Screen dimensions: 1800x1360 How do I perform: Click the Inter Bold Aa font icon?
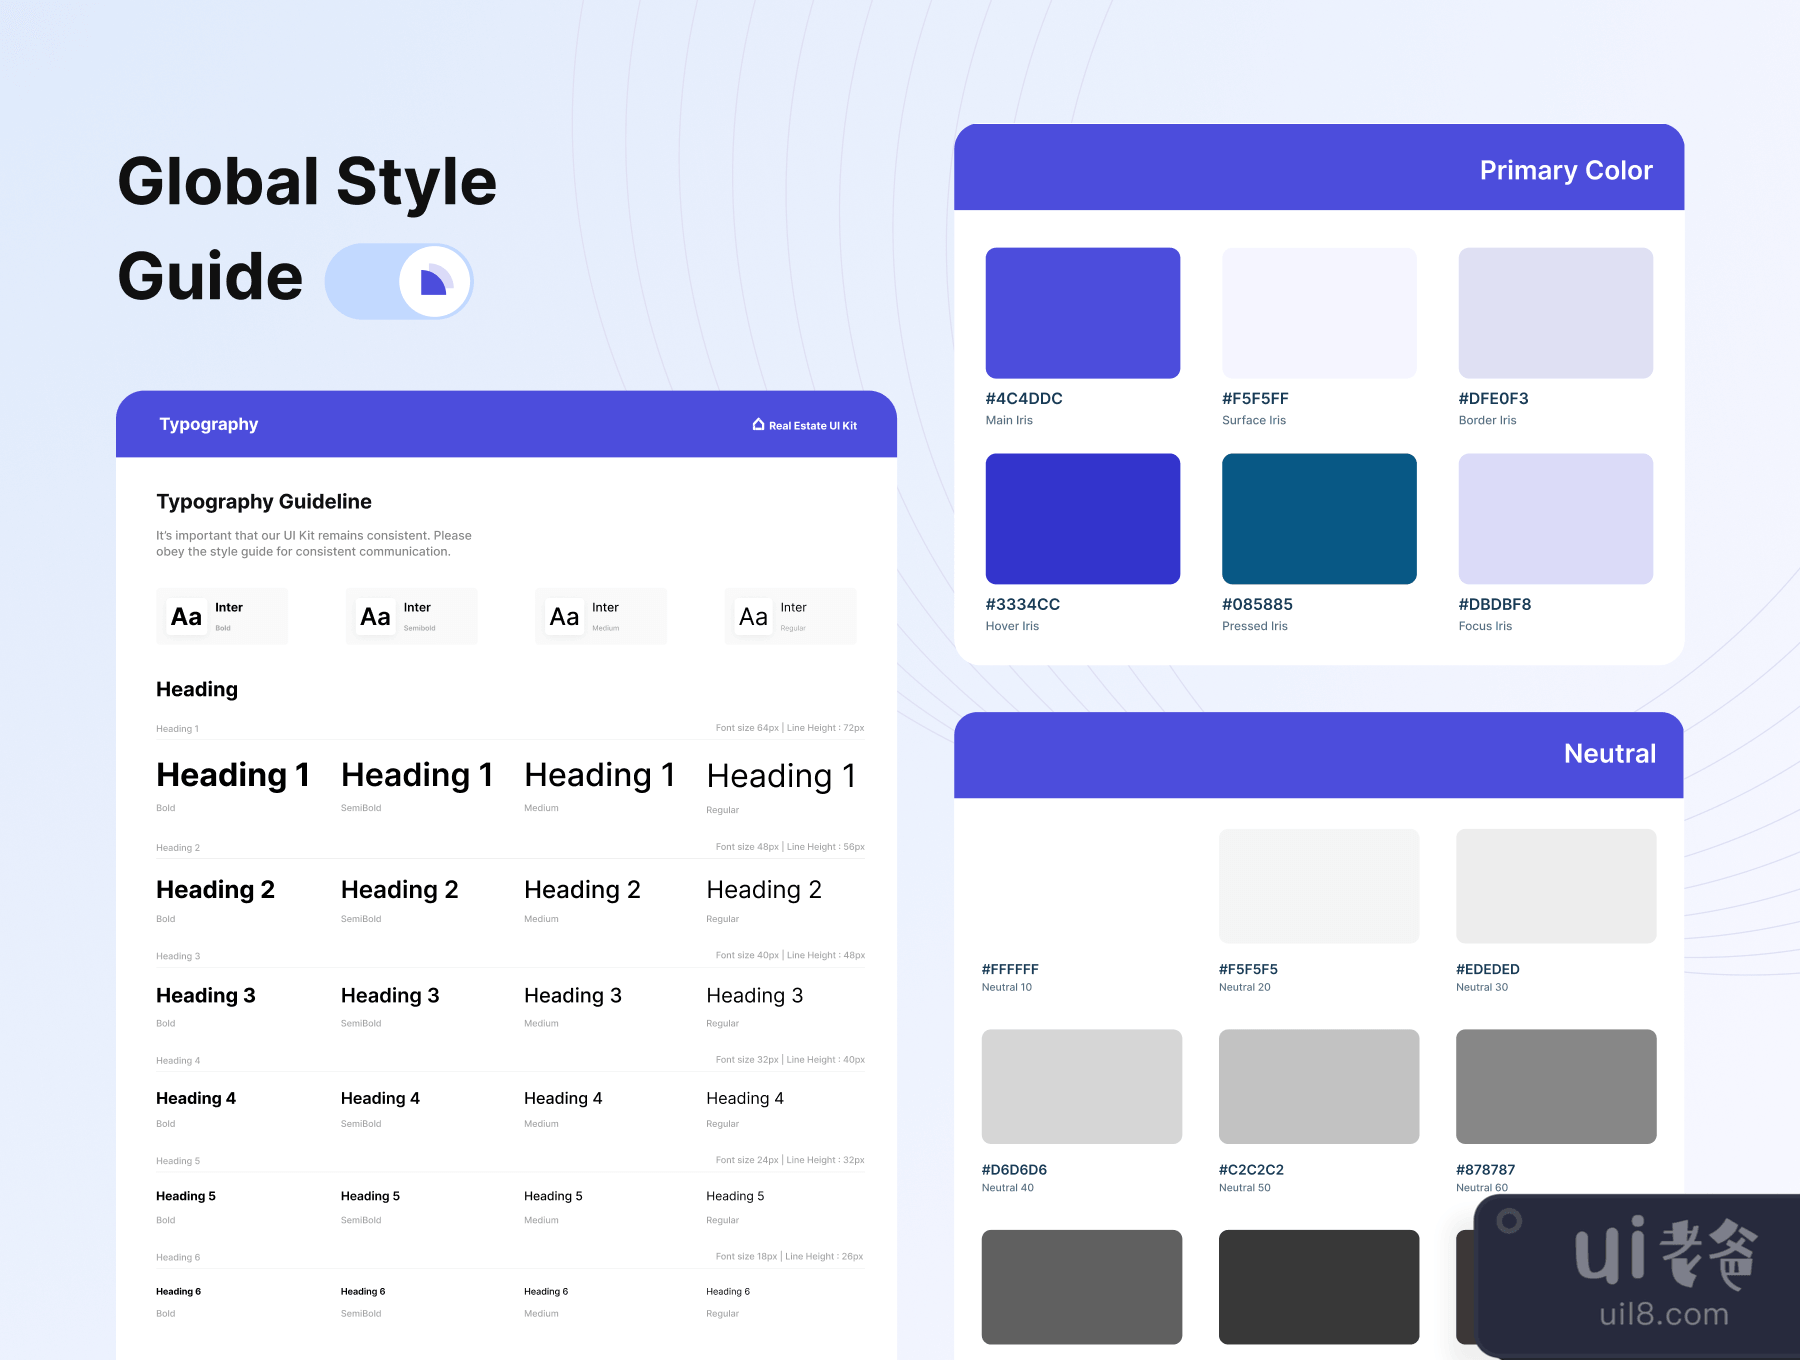(x=186, y=617)
